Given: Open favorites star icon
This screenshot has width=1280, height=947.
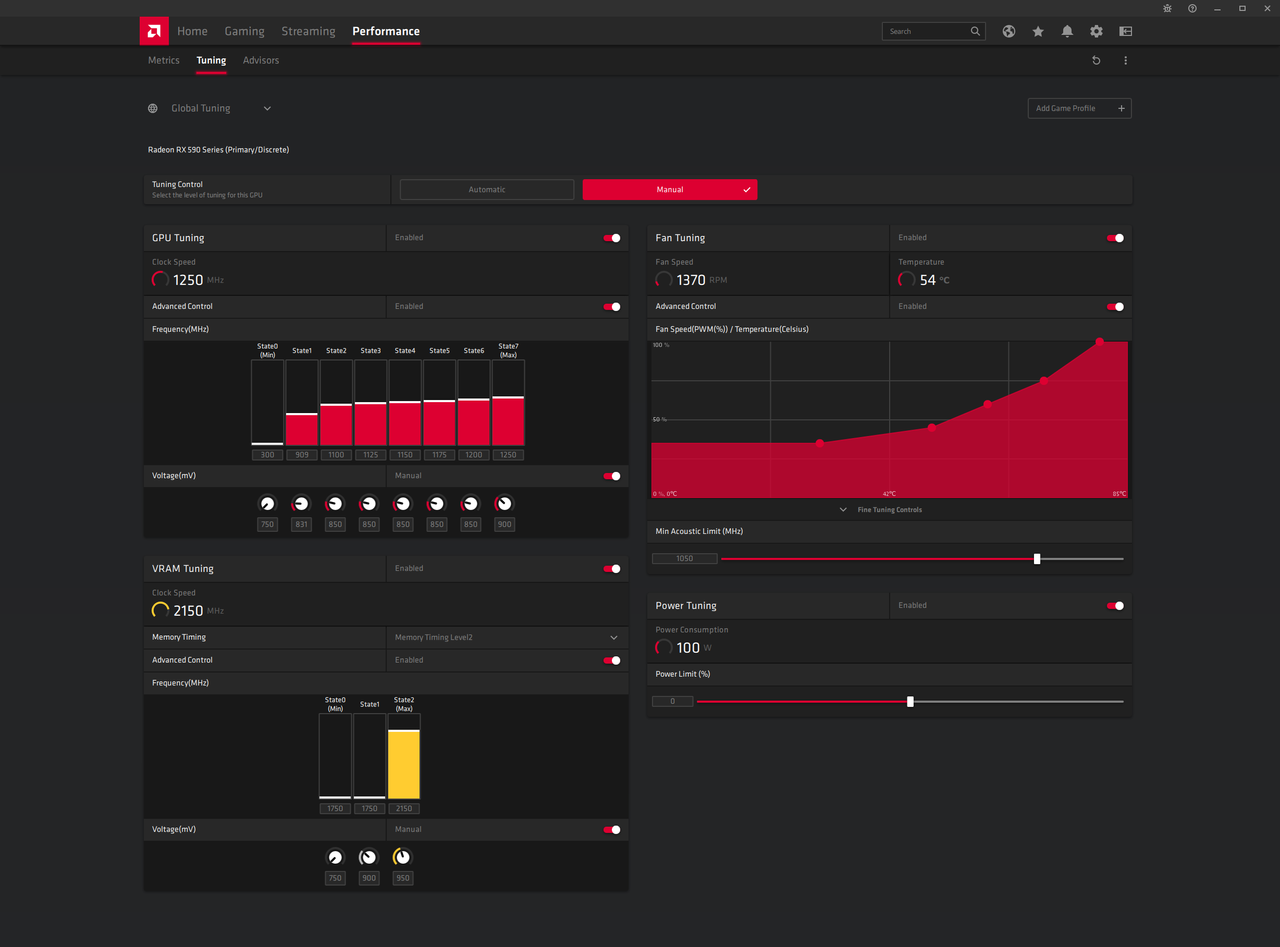Looking at the screenshot, I should (x=1038, y=31).
